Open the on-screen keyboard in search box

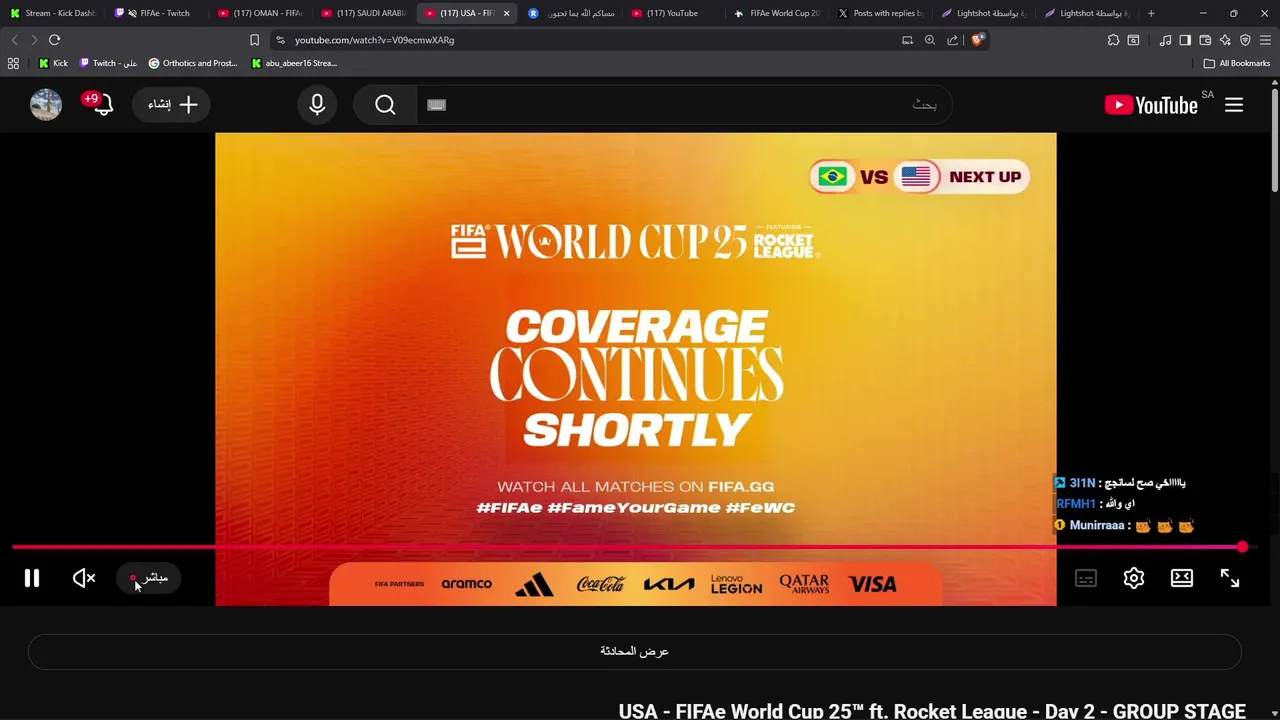pos(436,105)
